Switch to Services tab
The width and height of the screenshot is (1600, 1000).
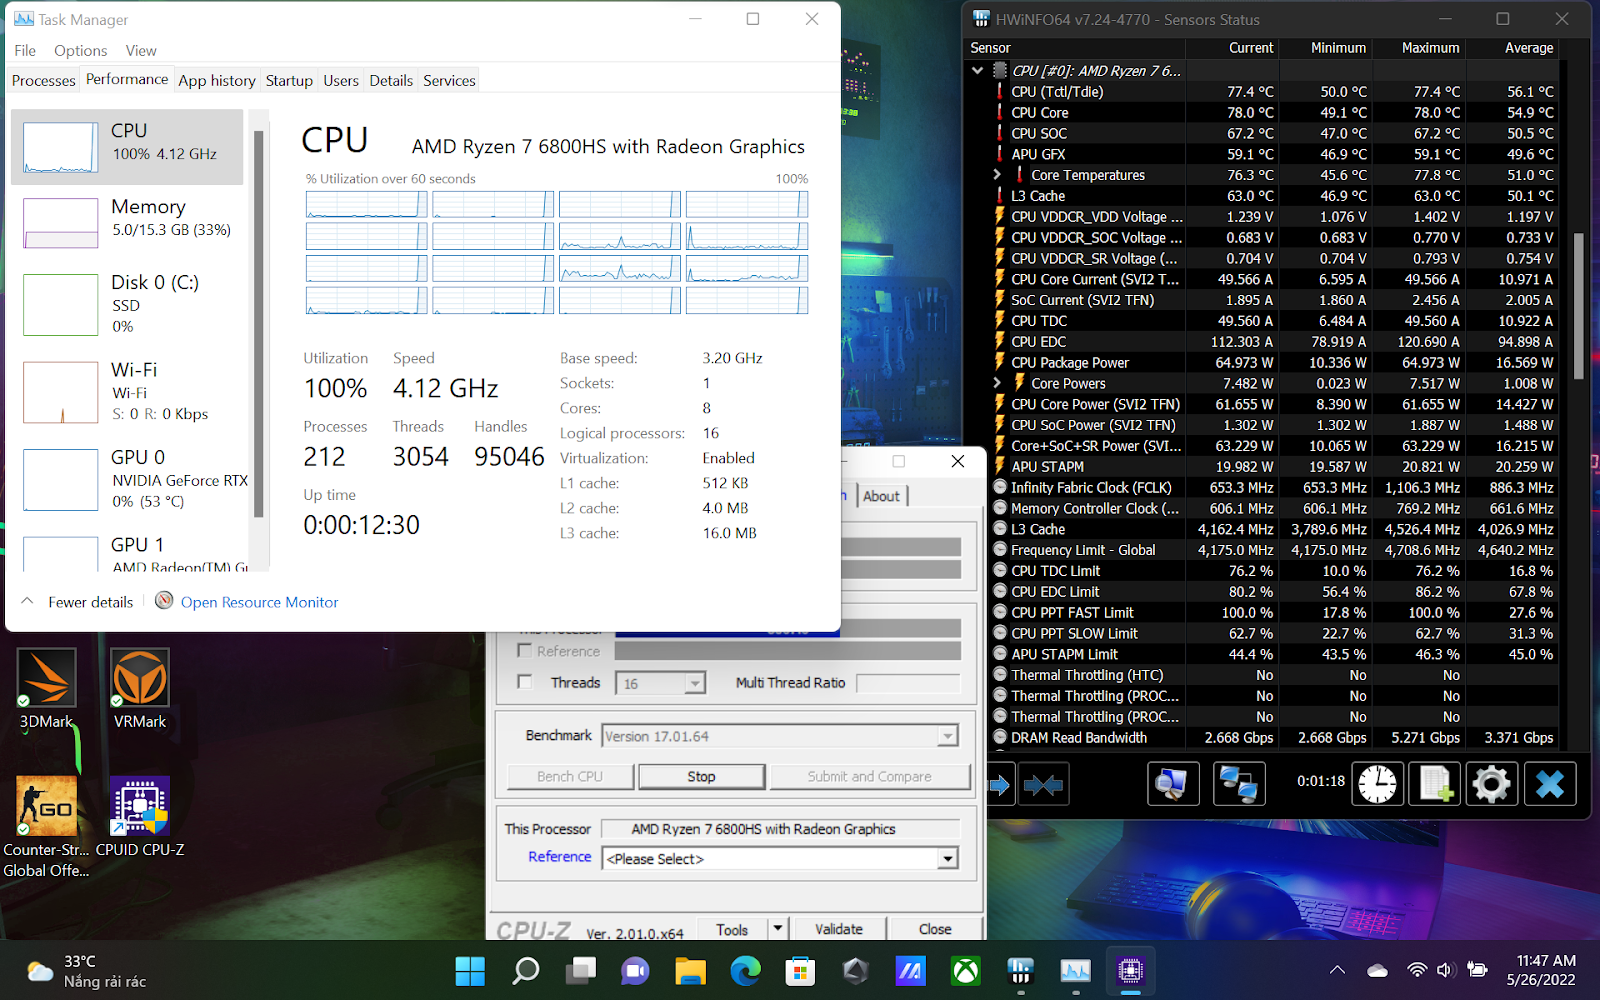[449, 80]
